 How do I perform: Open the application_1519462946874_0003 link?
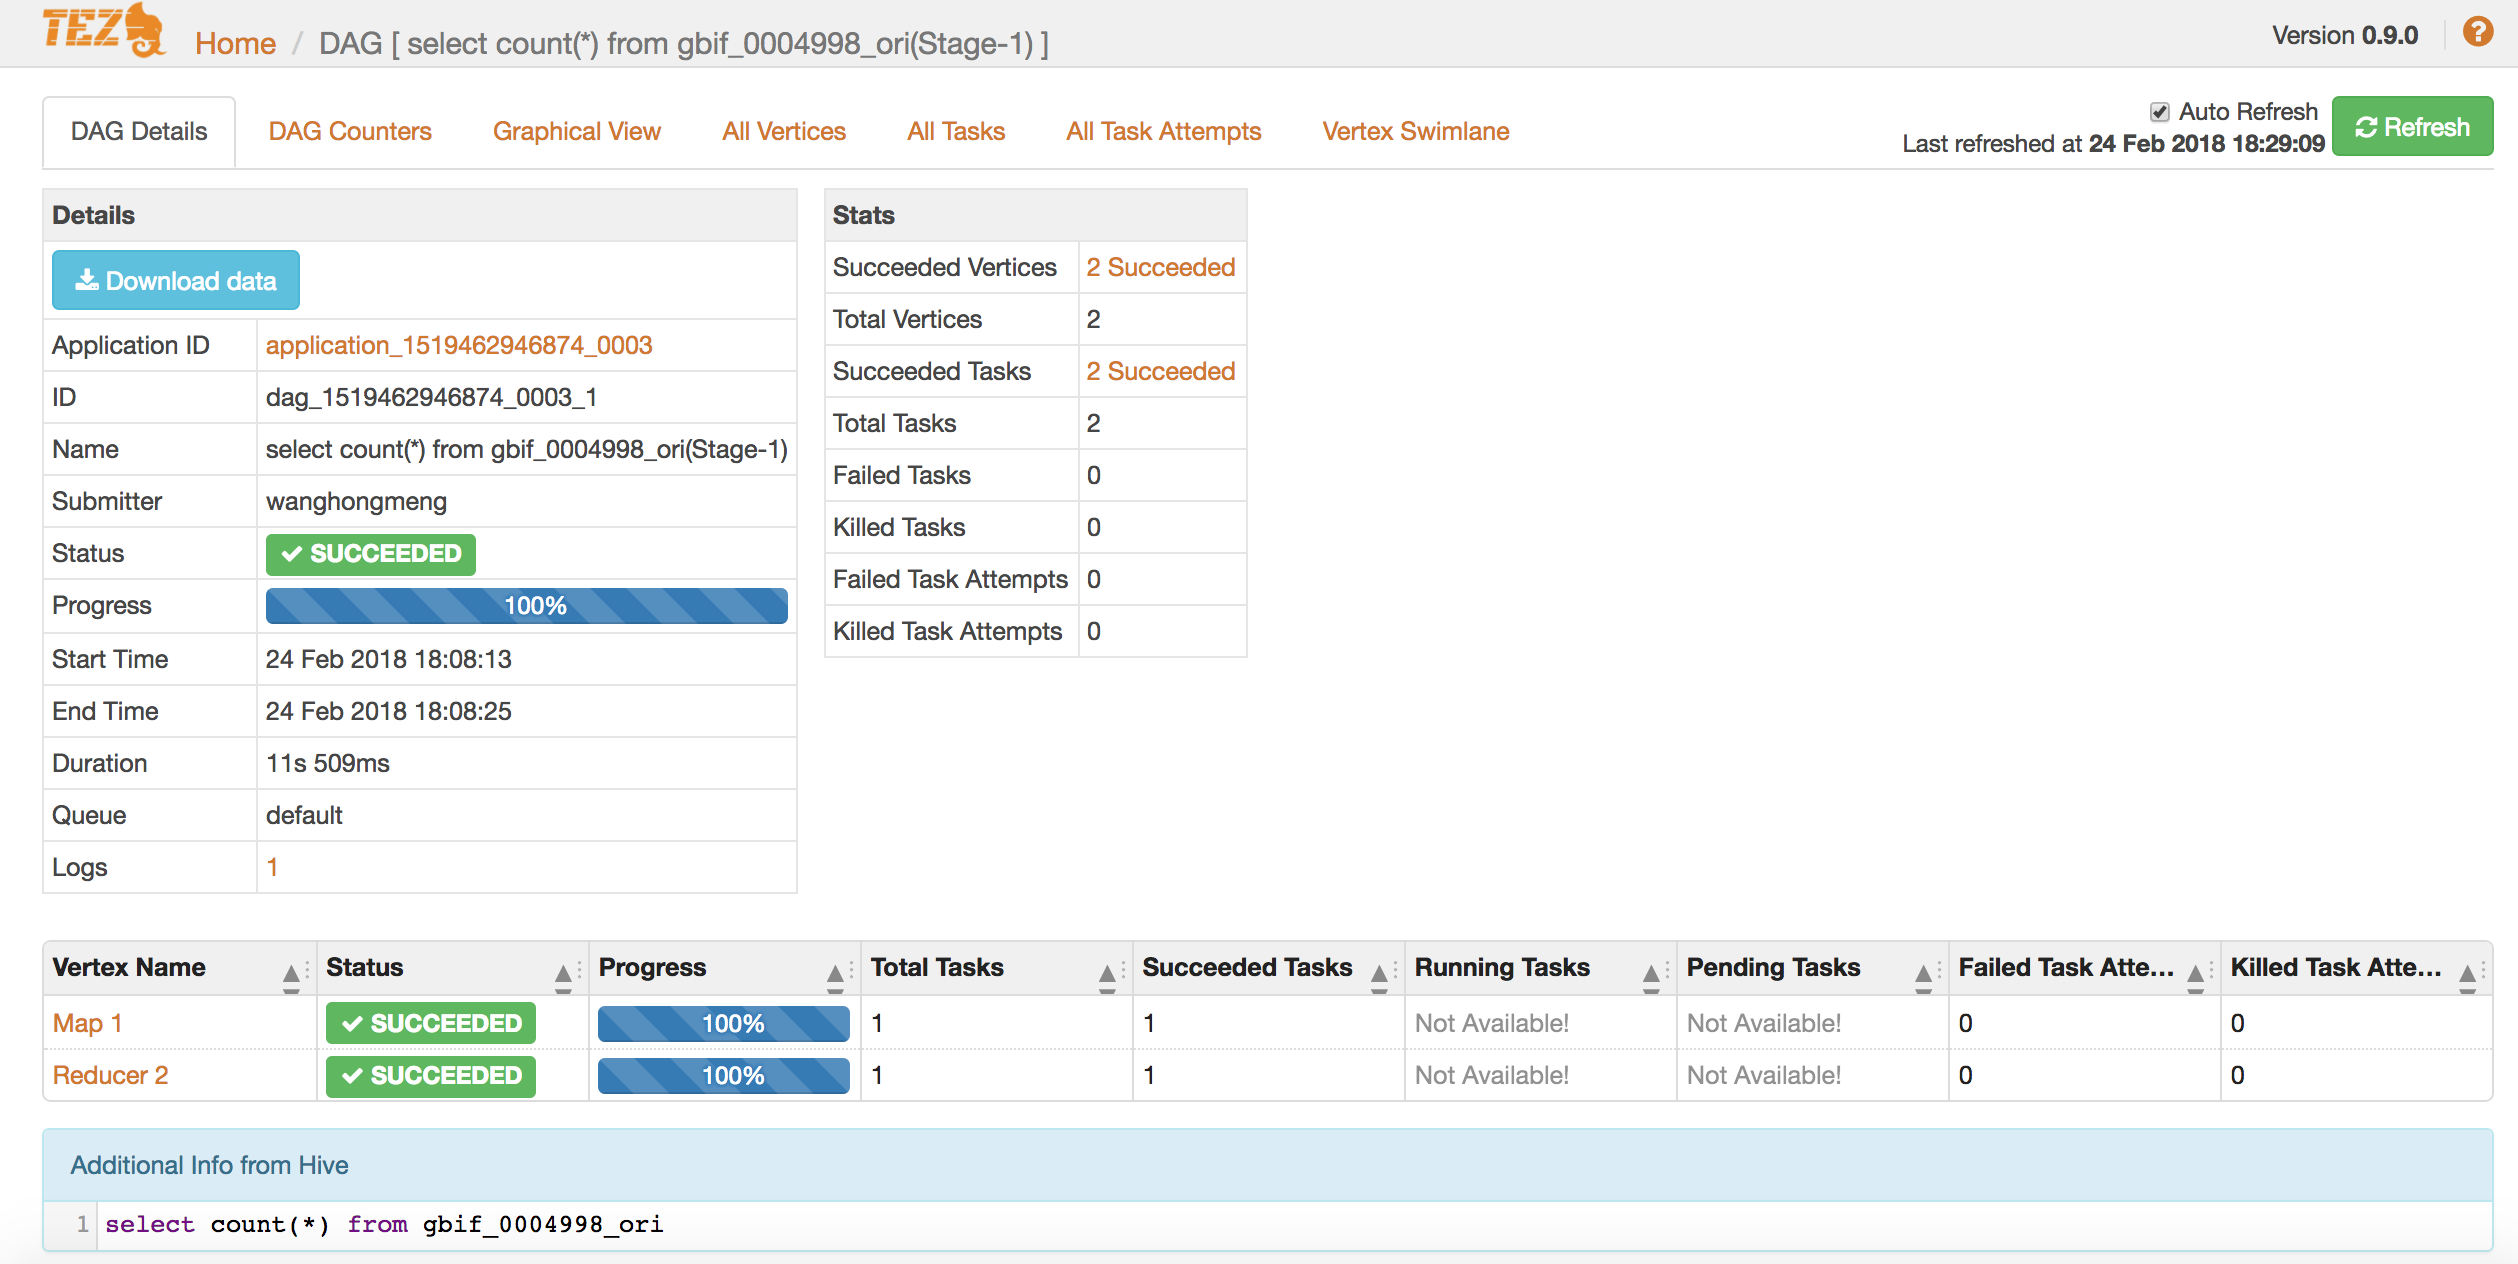(x=459, y=345)
